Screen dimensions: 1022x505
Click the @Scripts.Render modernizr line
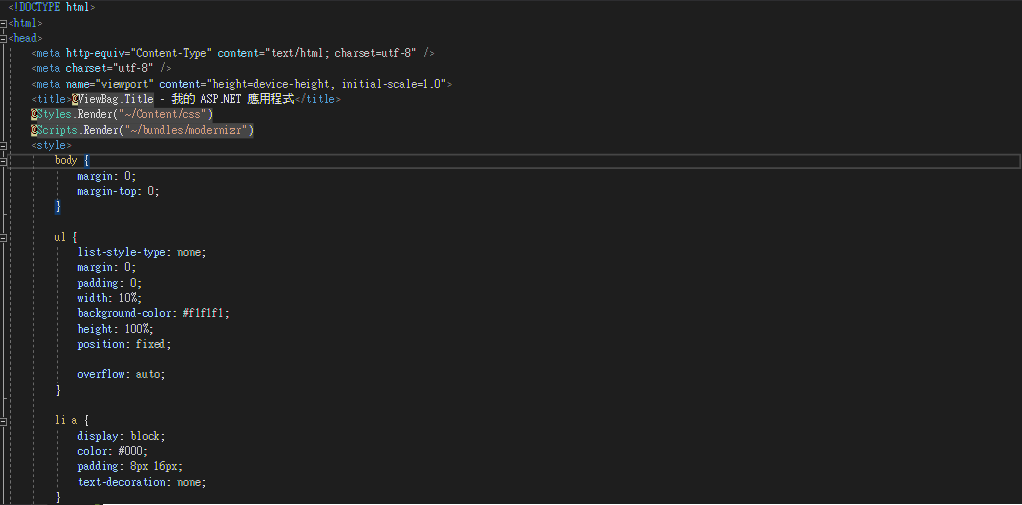(142, 130)
